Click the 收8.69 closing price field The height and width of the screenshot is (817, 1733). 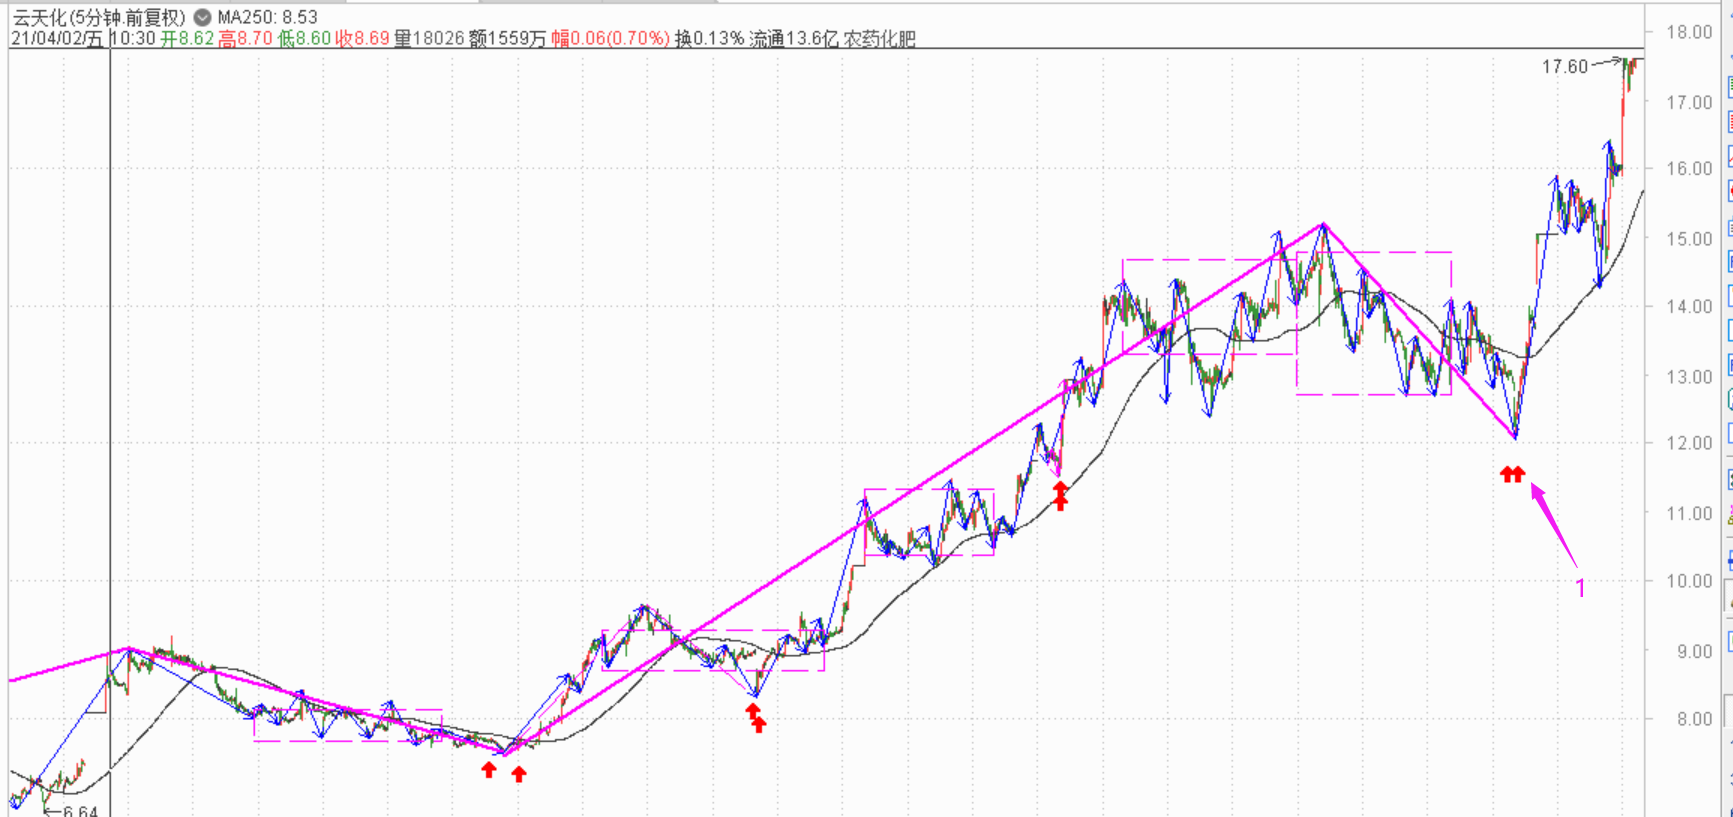click(x=362, y=39)
